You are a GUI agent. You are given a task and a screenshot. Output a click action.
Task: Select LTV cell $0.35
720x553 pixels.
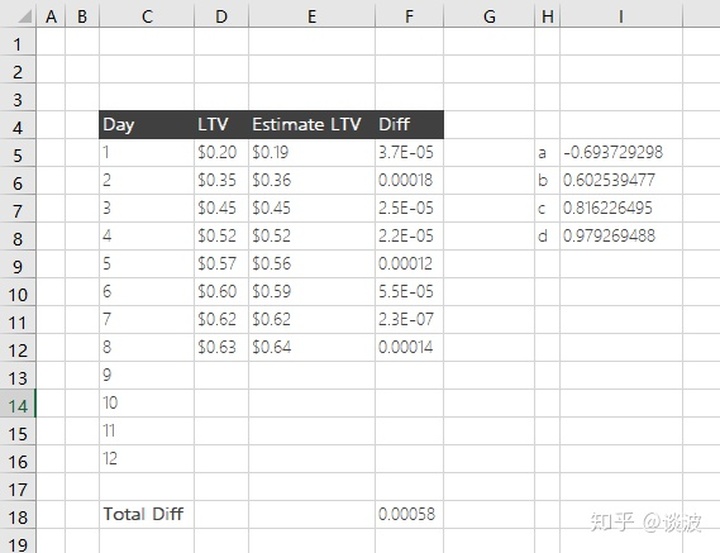click(221, 181)
